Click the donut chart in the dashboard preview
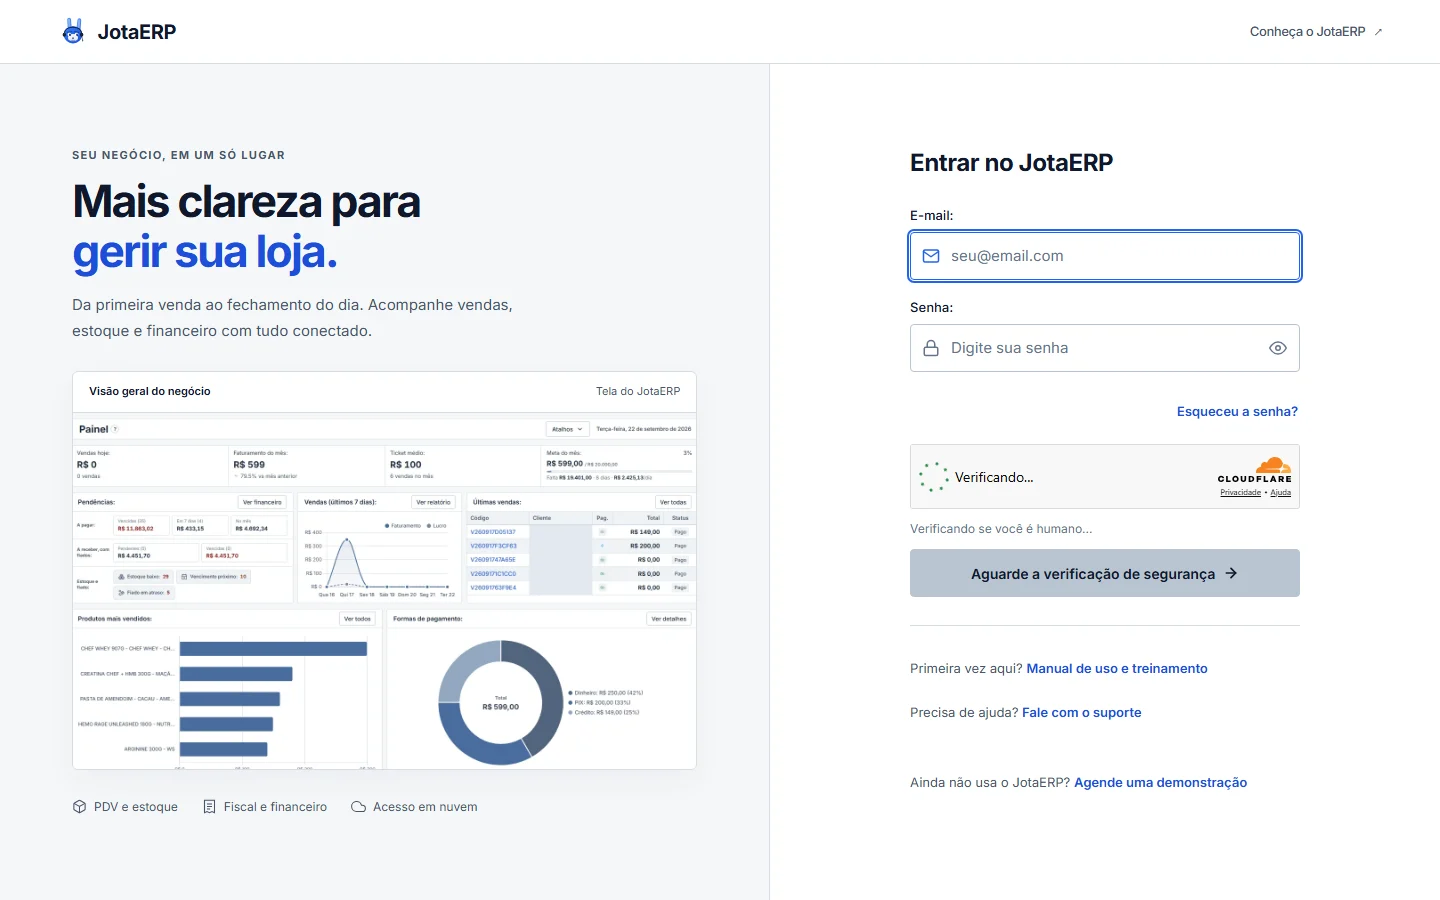 [x=501, y=703]
